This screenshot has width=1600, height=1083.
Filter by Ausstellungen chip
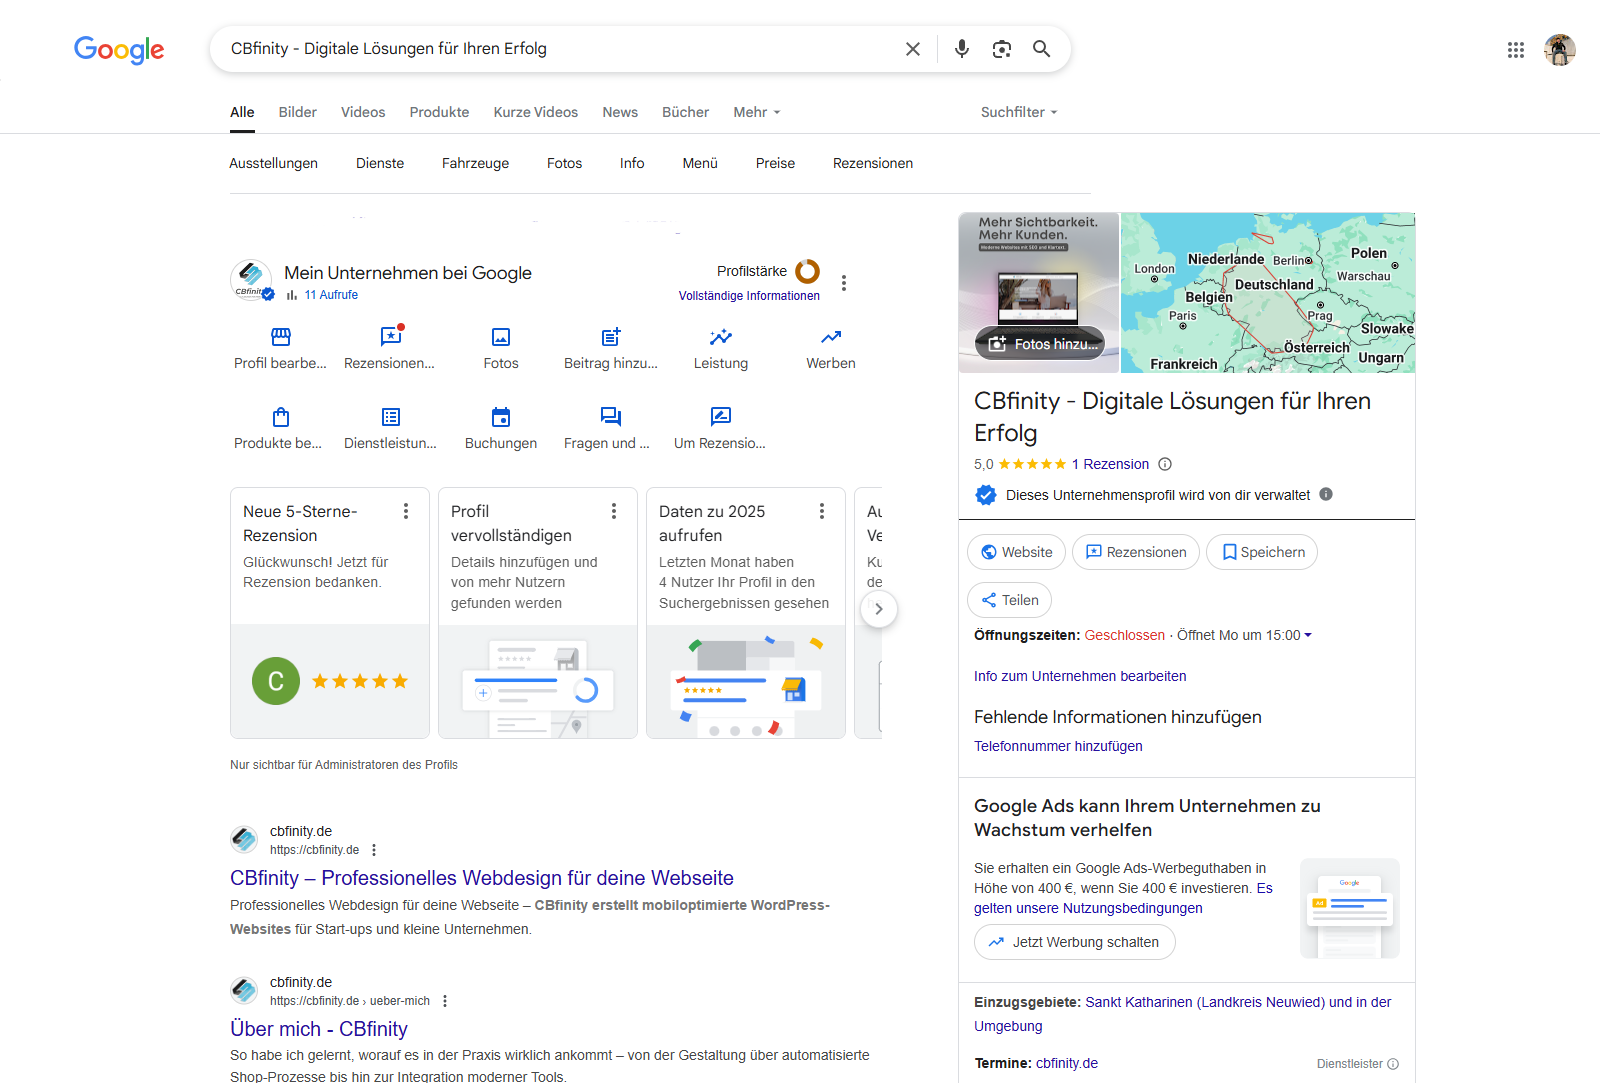pyautogui.click(x=273, y=163)
